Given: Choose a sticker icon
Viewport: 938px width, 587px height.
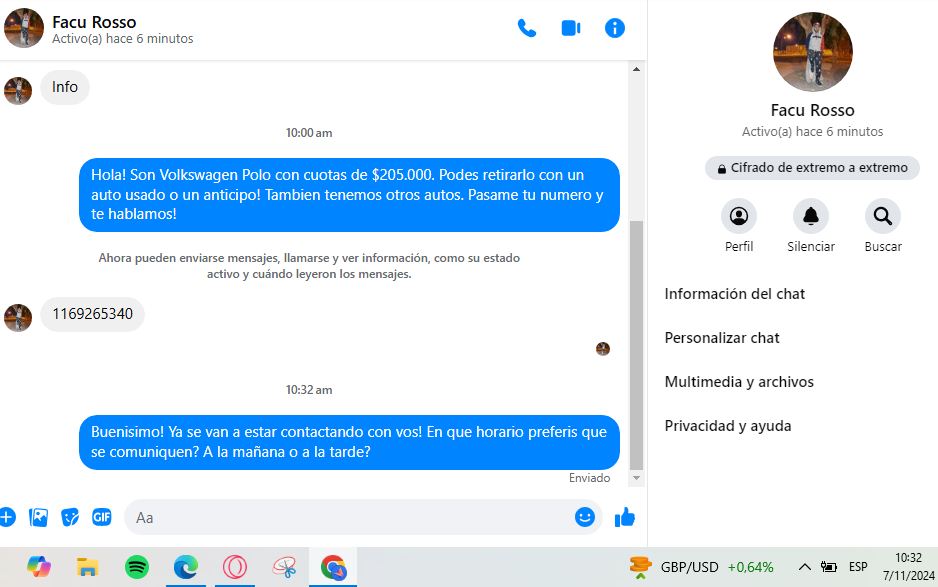Looking at the screenshot, I should pyautogui.click(x=70, y=517).
